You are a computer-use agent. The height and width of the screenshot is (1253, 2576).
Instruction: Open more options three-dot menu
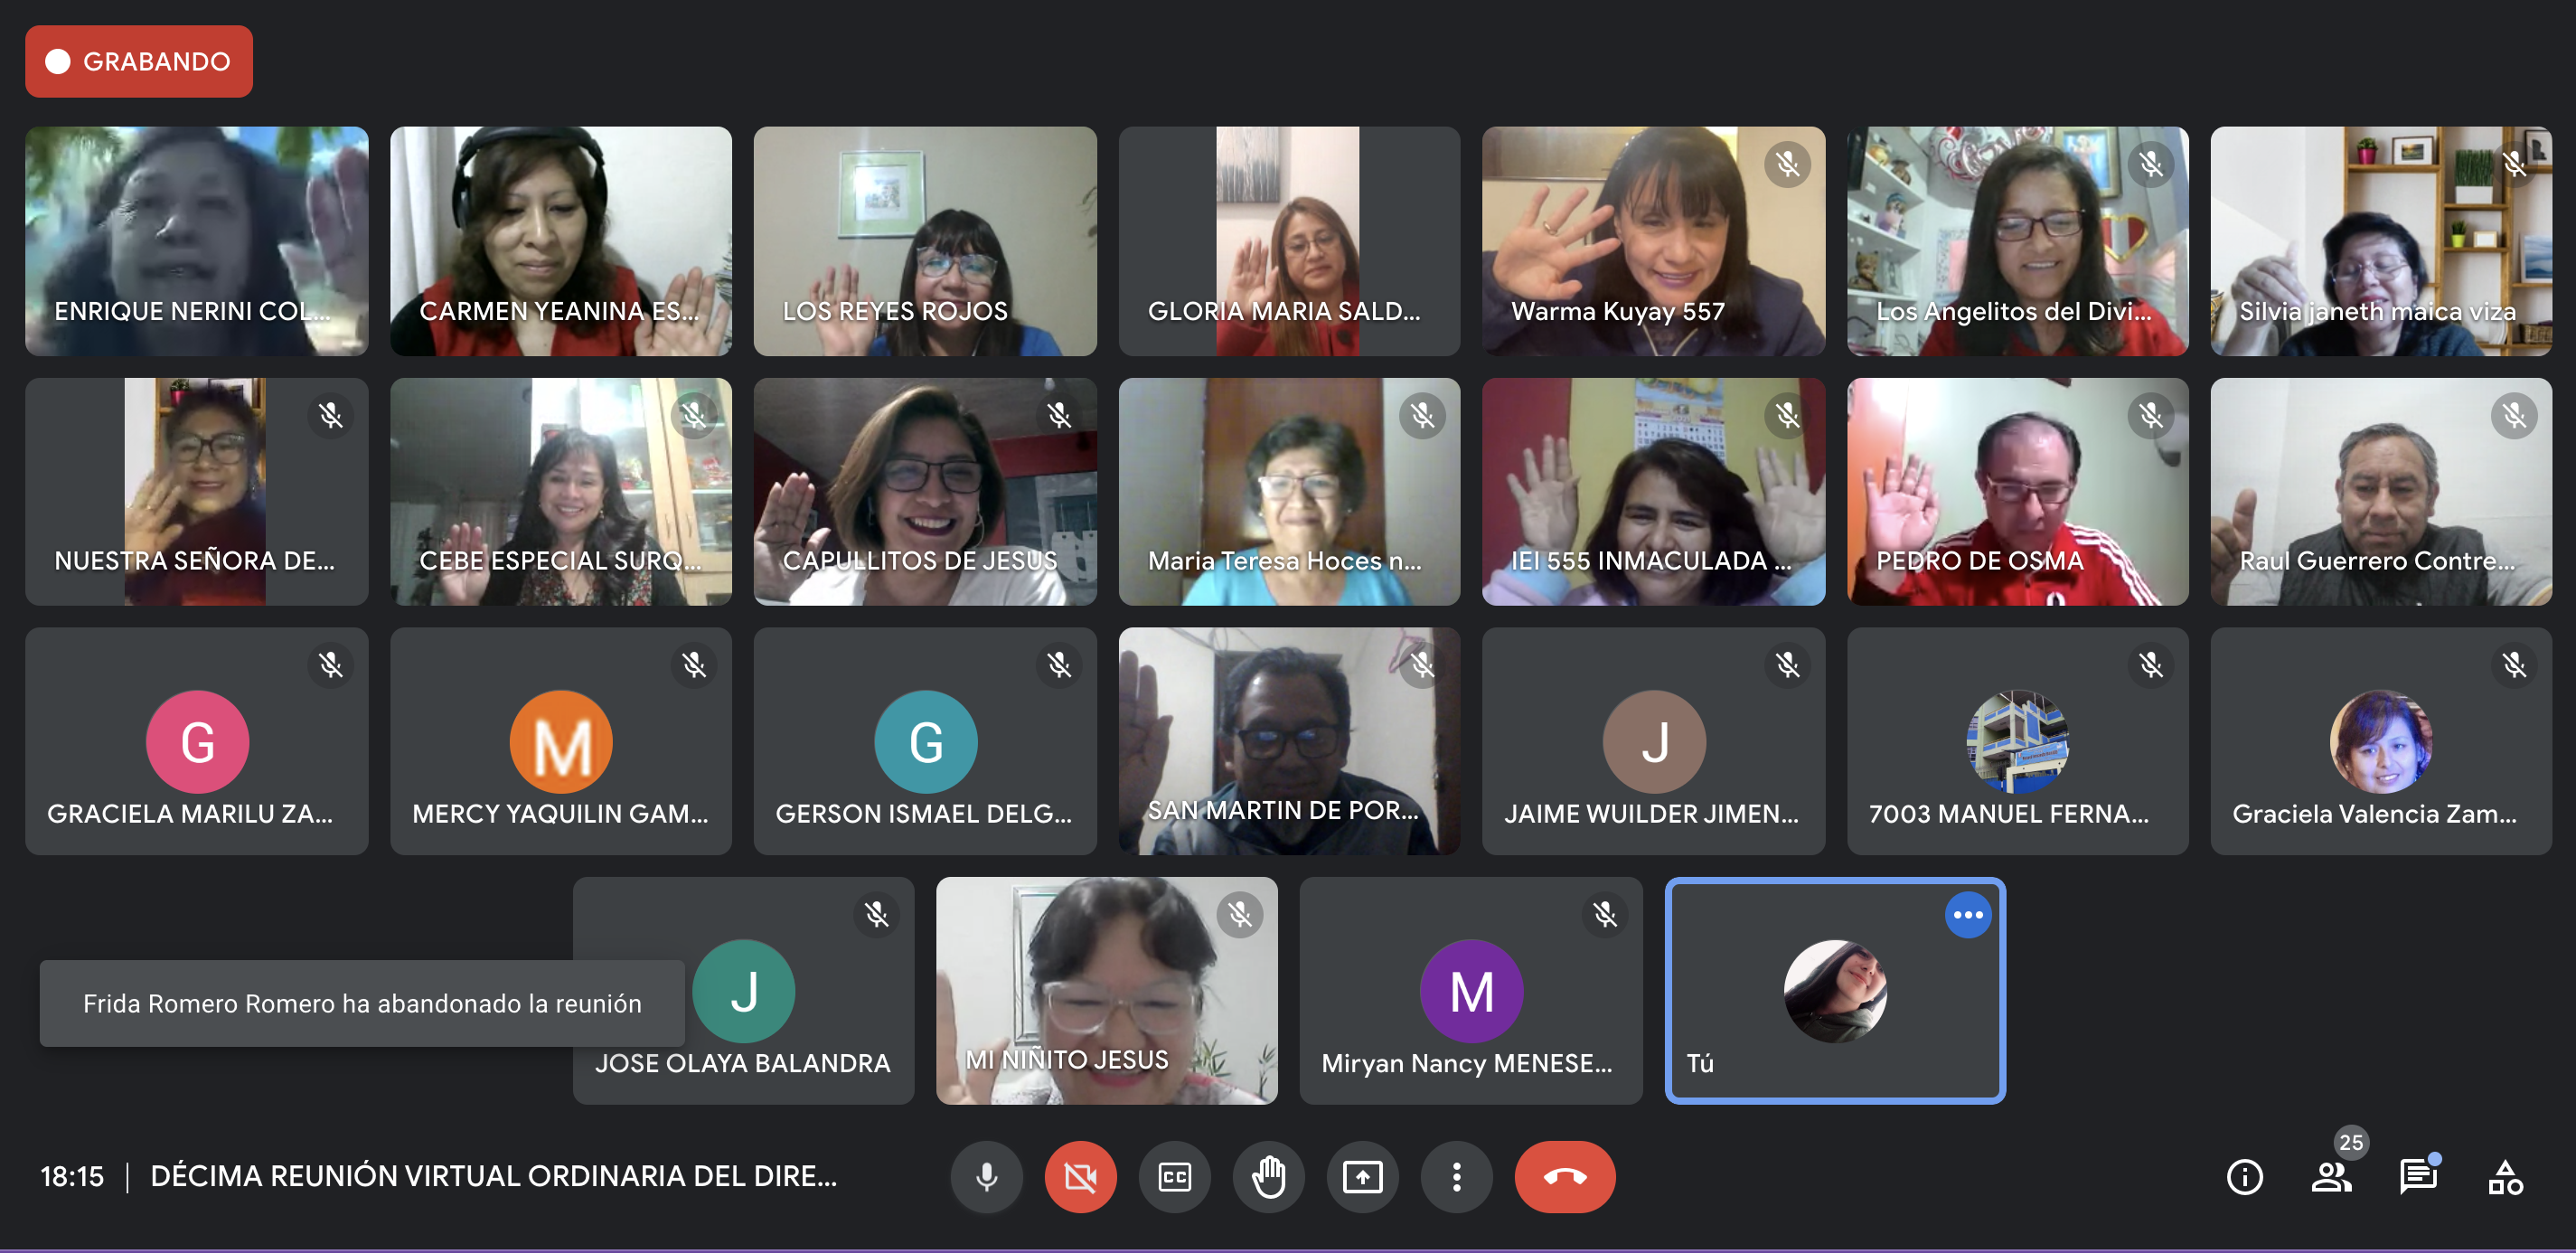tap(1456, 1177)
